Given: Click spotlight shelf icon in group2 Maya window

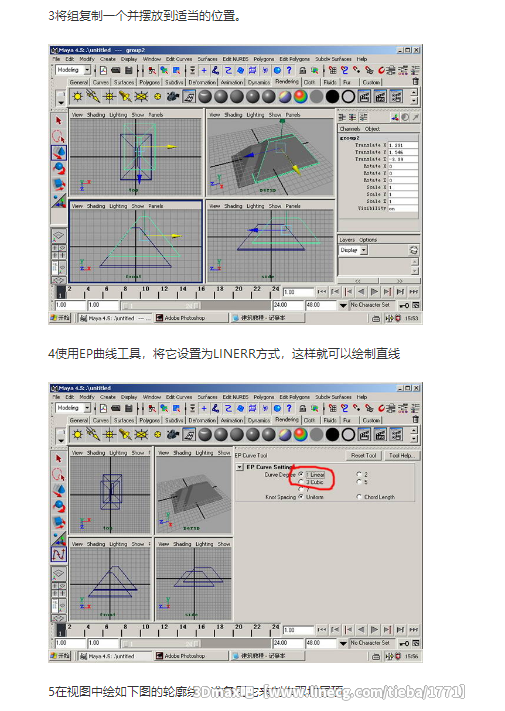Looking at the screenshot, I should pyautogui.click(x=125, y=97).
